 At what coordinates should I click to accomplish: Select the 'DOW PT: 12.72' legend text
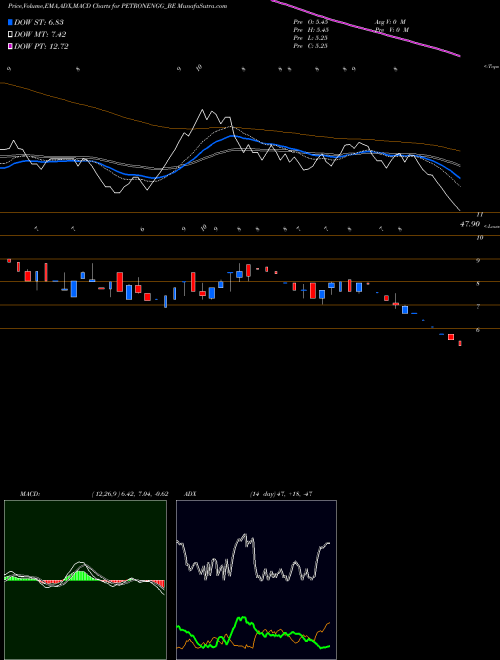[41, 47]
